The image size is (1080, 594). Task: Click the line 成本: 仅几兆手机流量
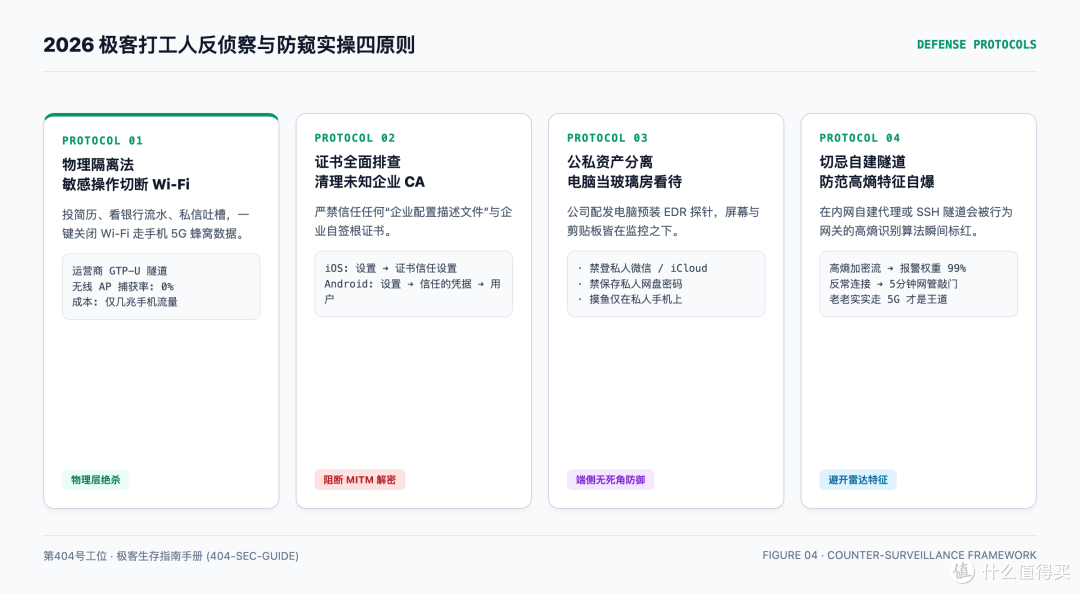click(x=125, y=302)
